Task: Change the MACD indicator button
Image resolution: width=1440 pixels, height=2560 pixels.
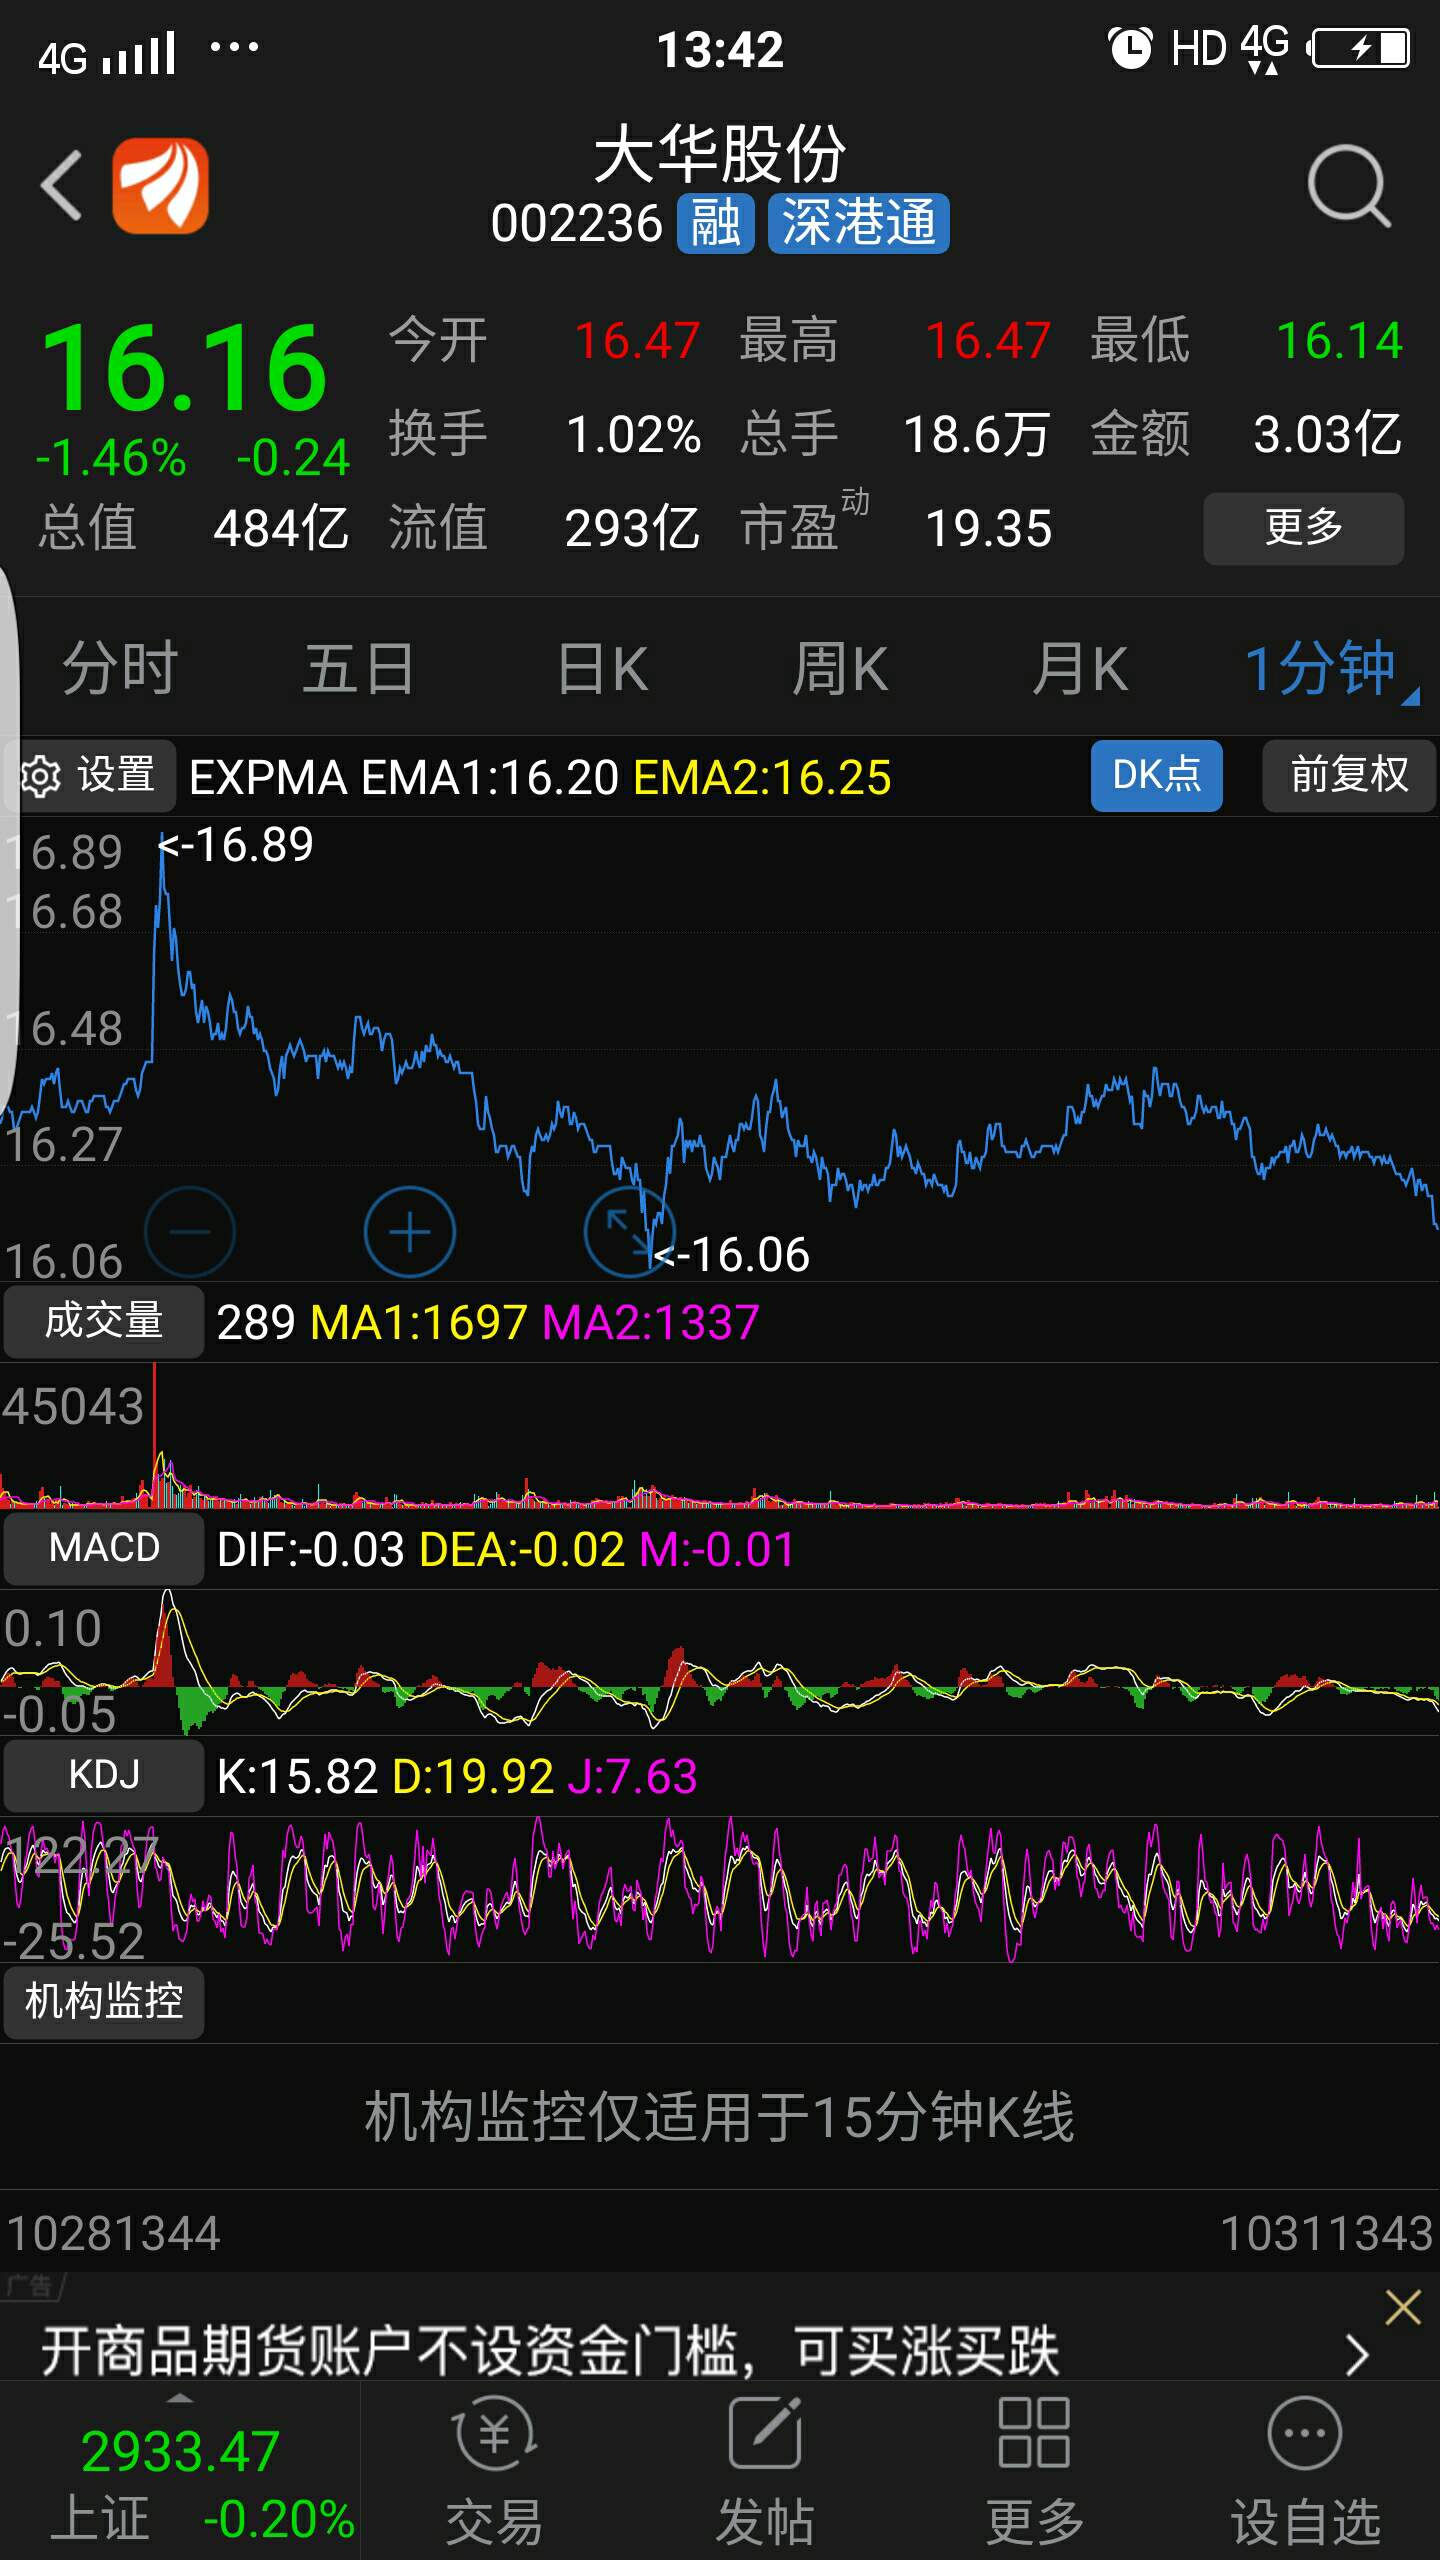Action: pos(104,1548)
